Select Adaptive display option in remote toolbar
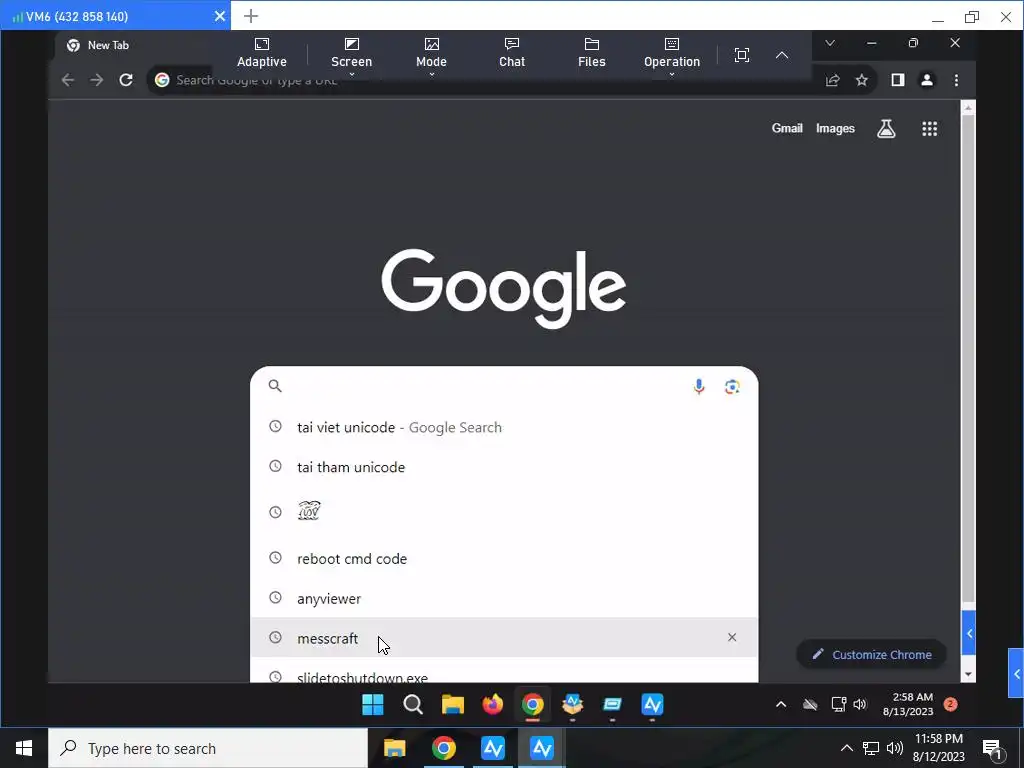Viewport: 1024px width, 768px height. click(262, 53)
